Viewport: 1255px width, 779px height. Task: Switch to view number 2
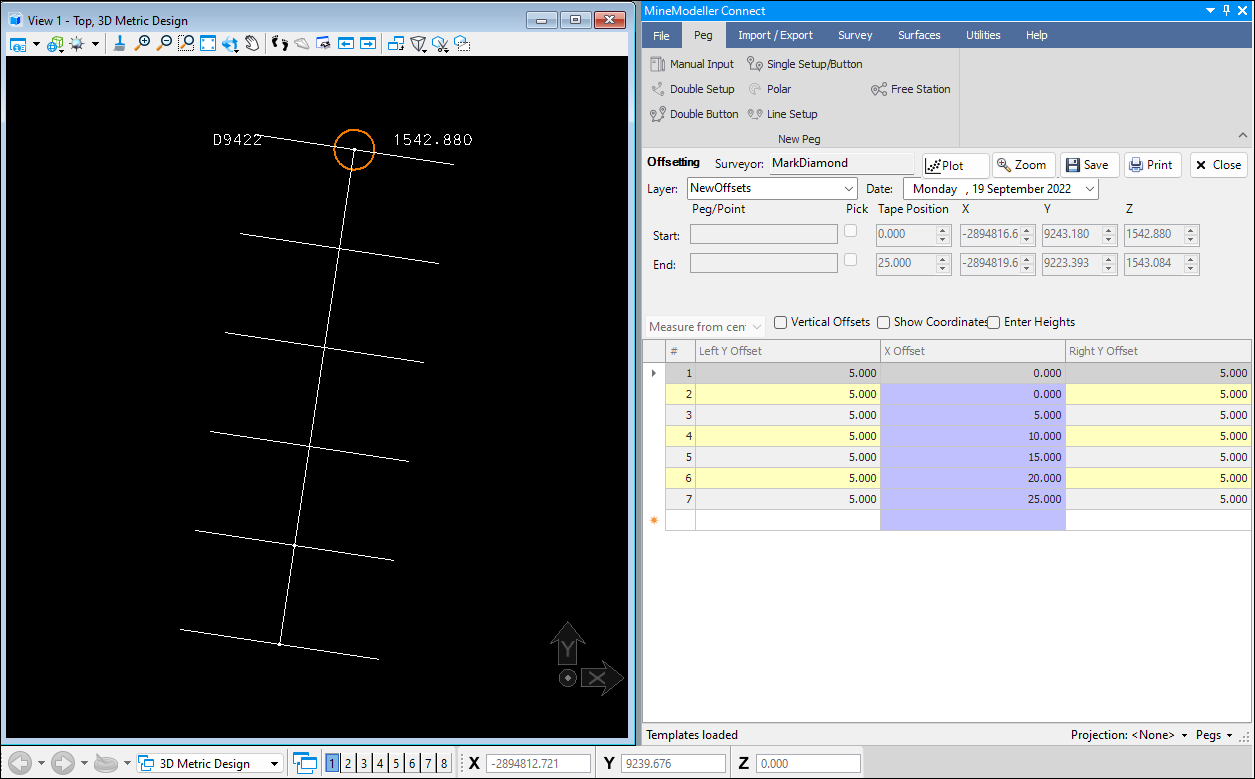coord(348,764)
